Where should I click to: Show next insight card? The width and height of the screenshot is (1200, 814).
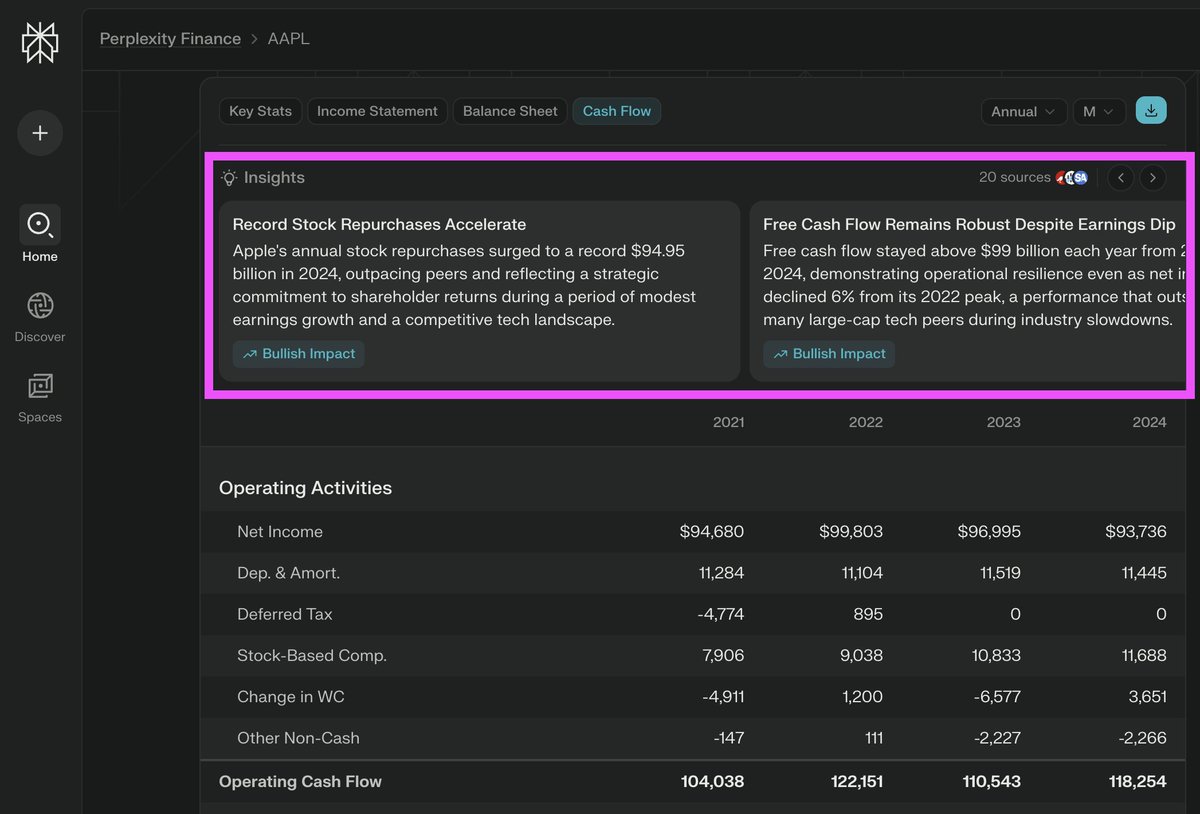tap(1153, 178)
